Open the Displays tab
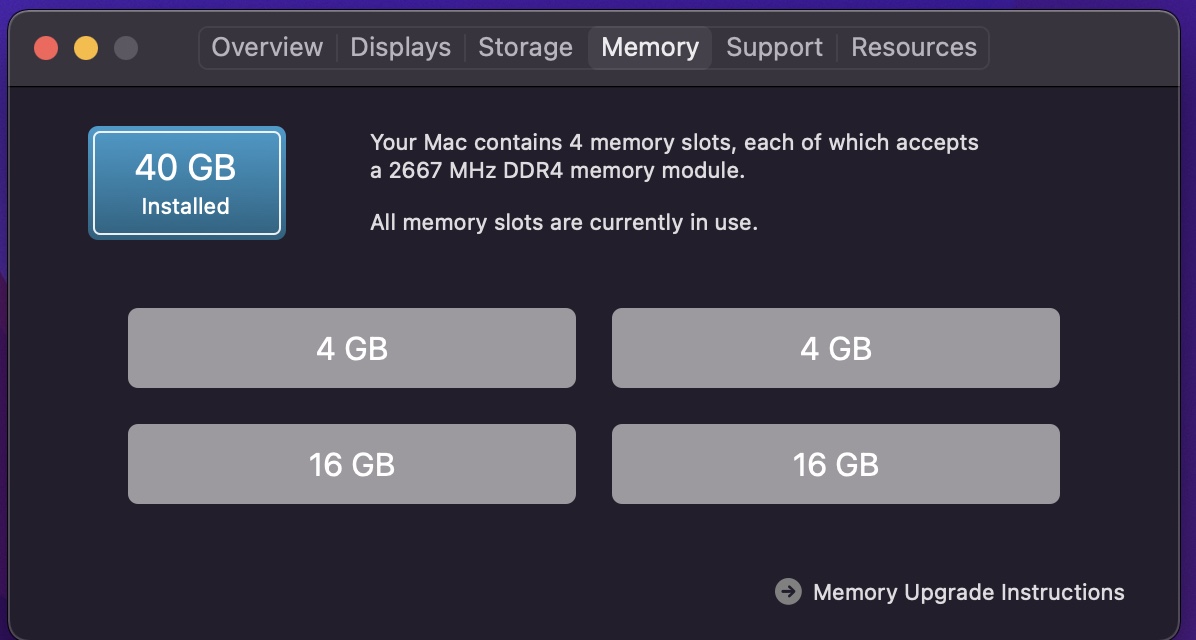This screenshot has width=1196, height=640. [400, 47]
